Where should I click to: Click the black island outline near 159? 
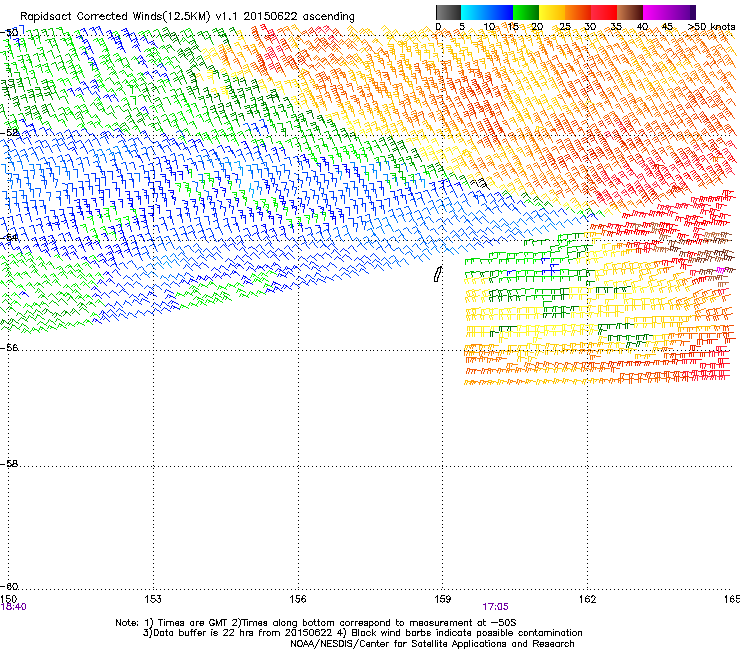pos(437,274)
